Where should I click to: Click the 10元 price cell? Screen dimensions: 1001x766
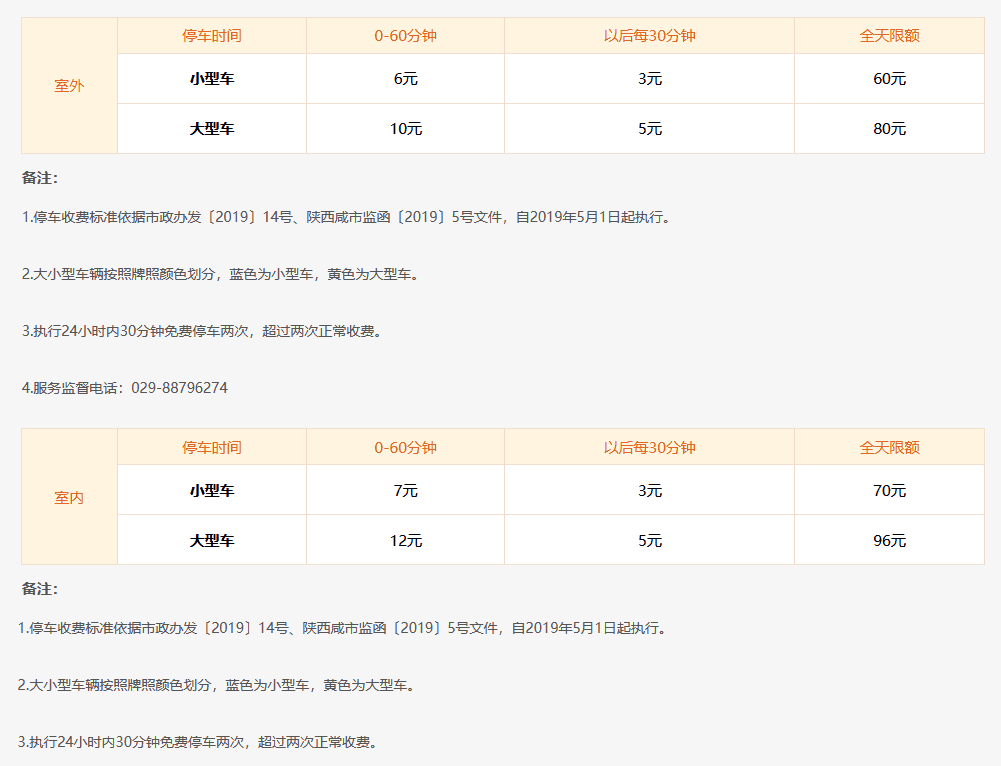point(405,128)
